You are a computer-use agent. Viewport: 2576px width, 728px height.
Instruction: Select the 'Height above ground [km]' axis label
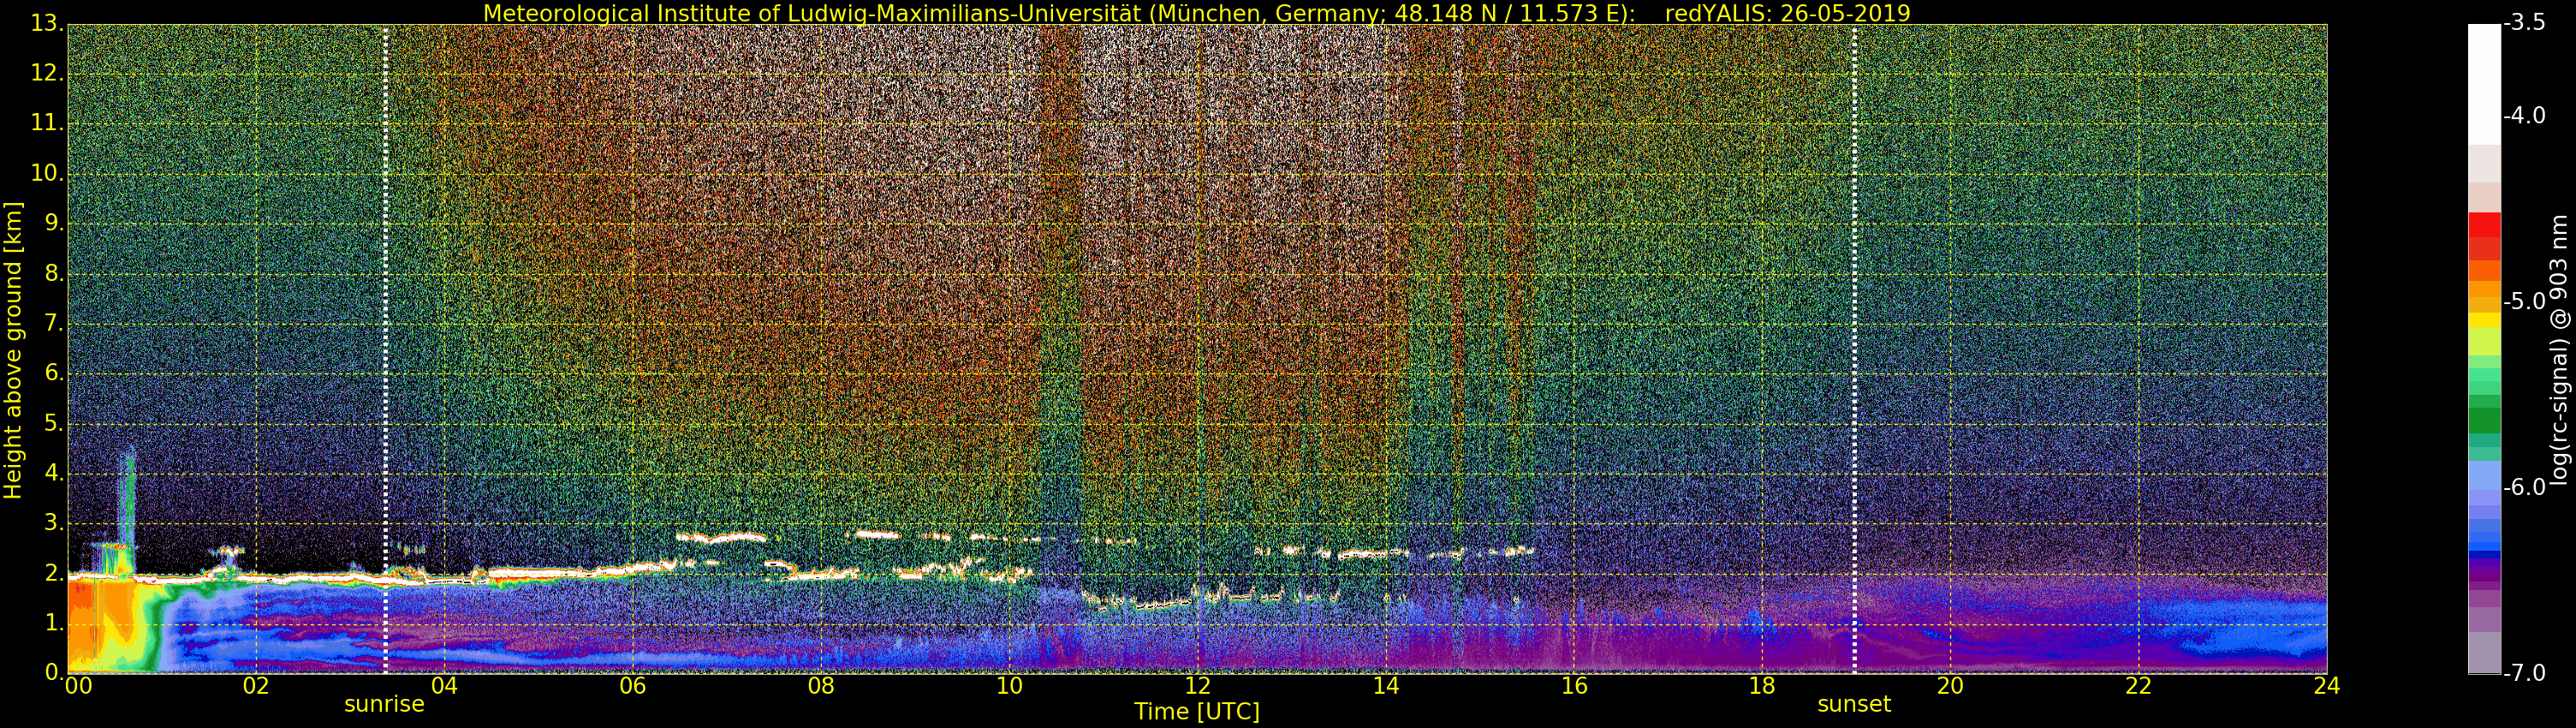13,350
